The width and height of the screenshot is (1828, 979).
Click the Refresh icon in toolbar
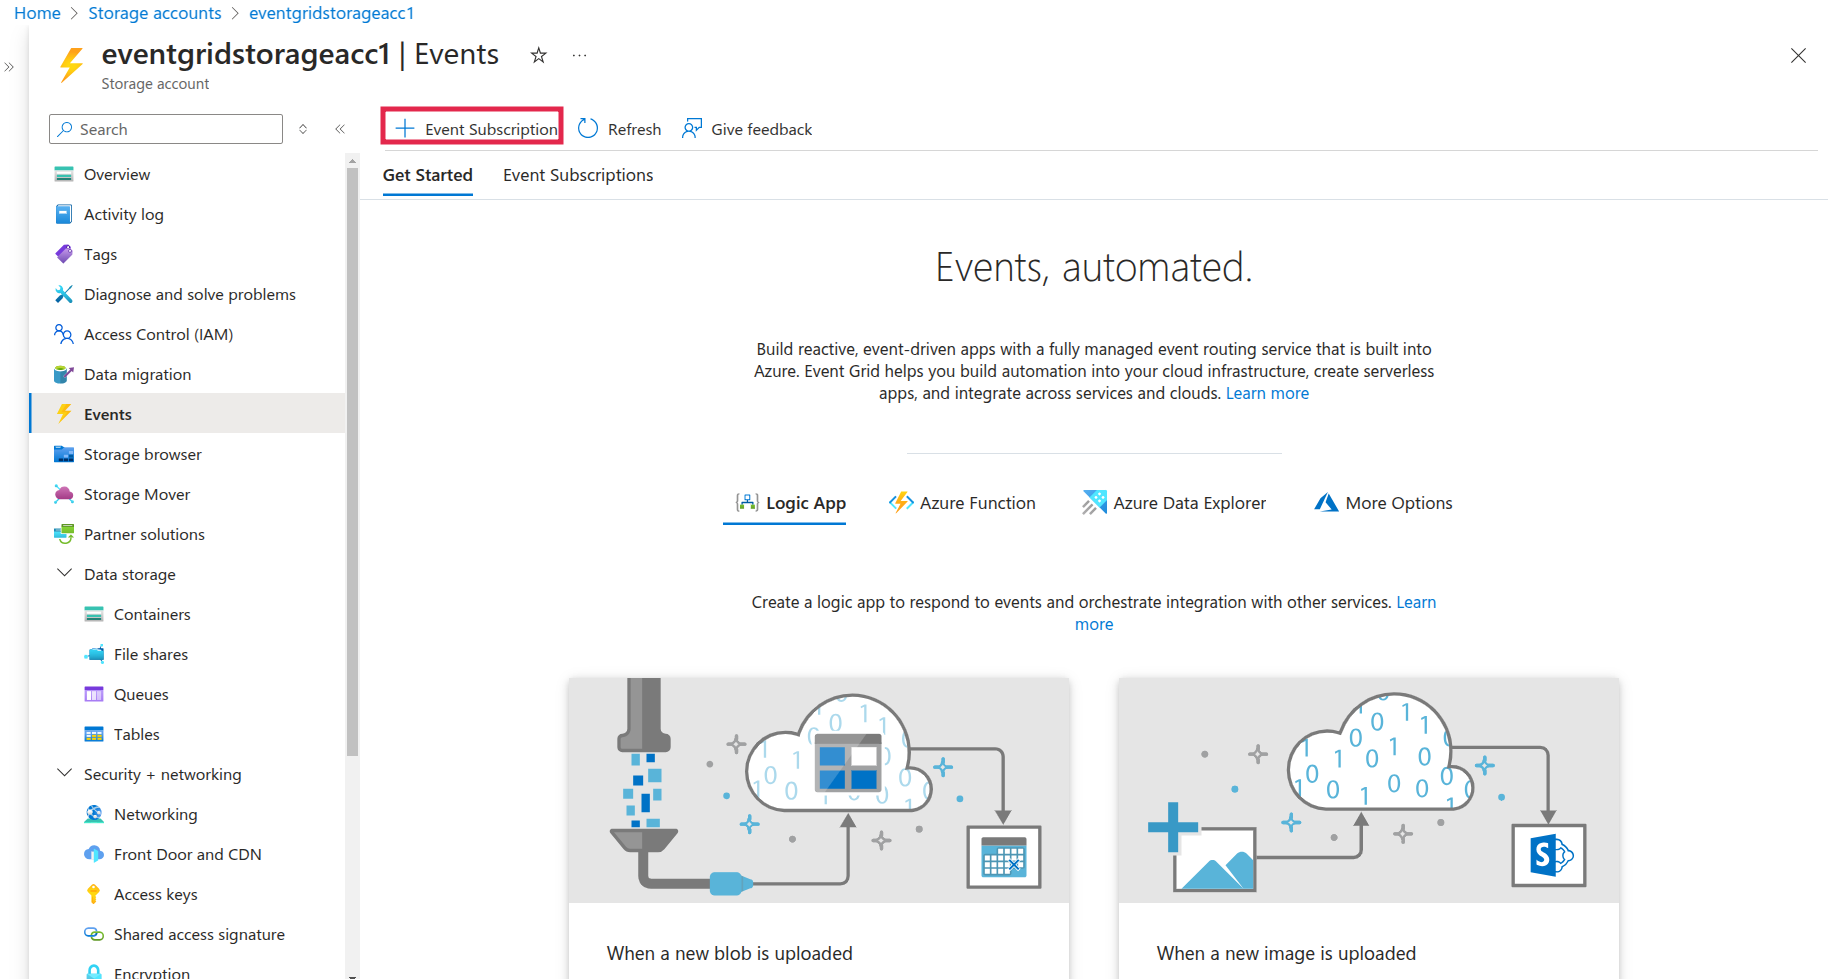tap(588, 129)
